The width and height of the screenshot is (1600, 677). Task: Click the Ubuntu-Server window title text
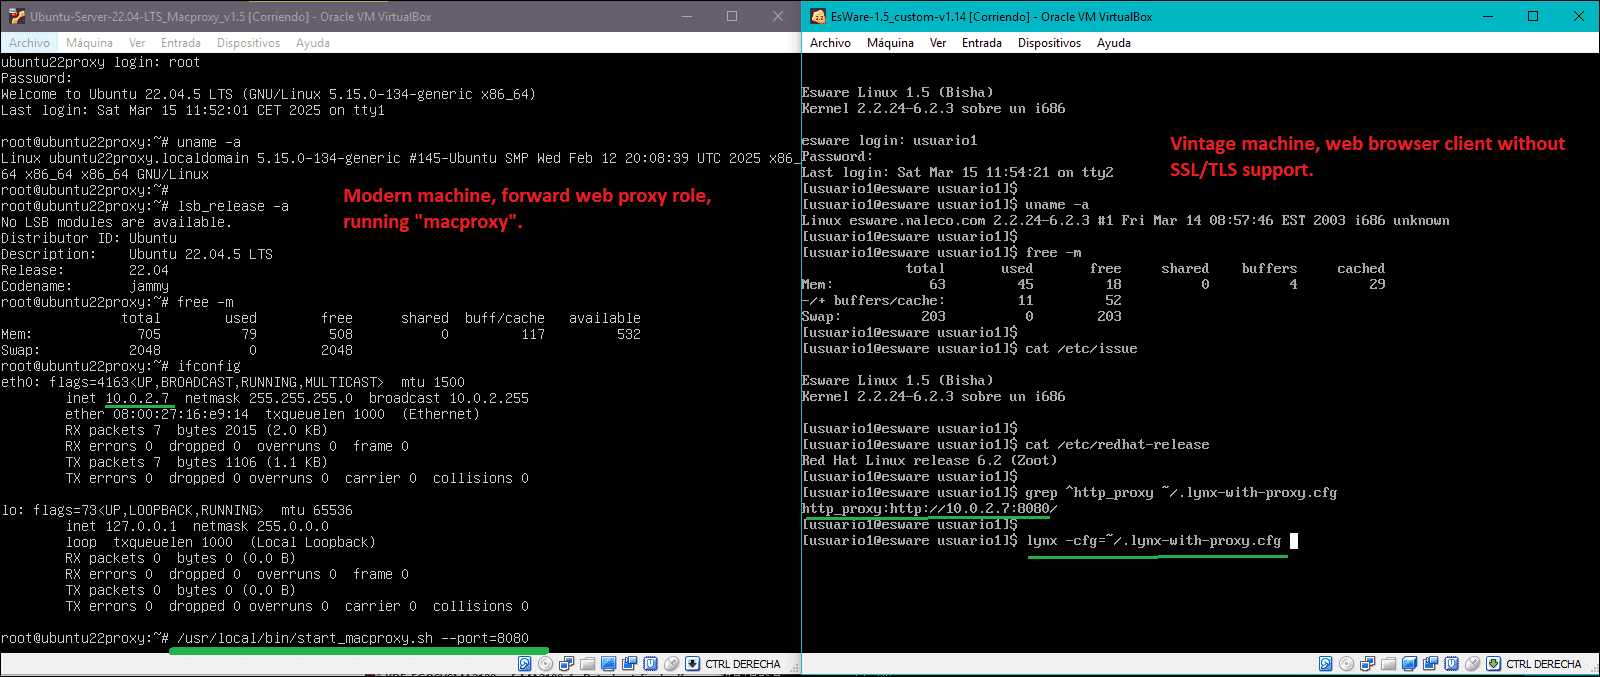coord(231,17)
